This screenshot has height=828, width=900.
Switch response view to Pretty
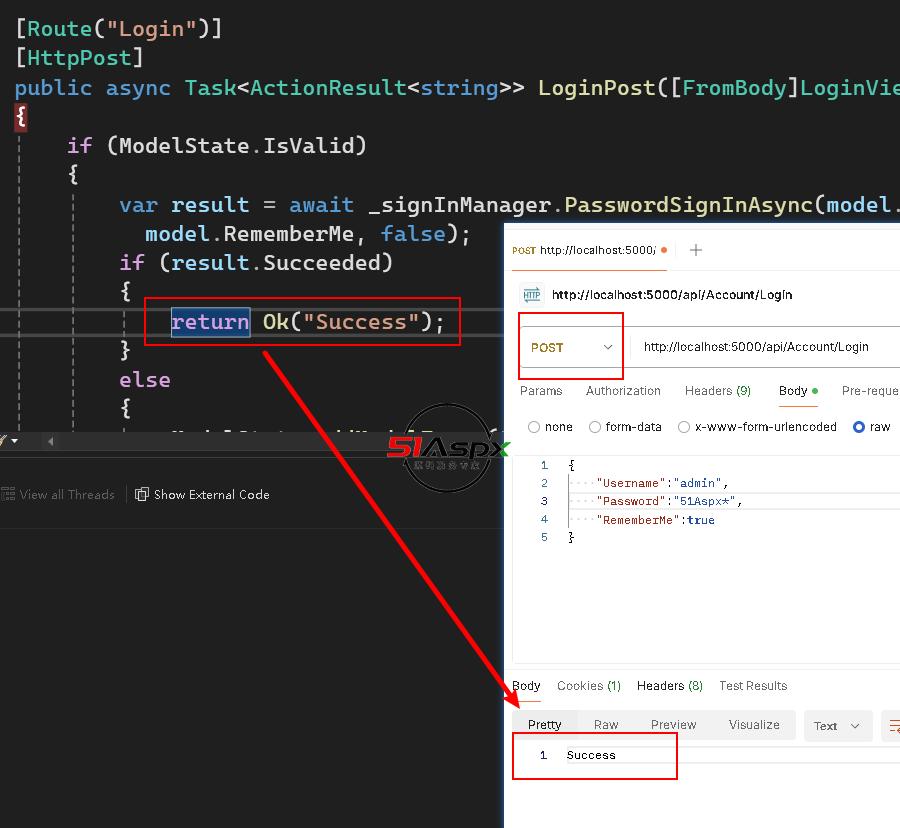544,725
